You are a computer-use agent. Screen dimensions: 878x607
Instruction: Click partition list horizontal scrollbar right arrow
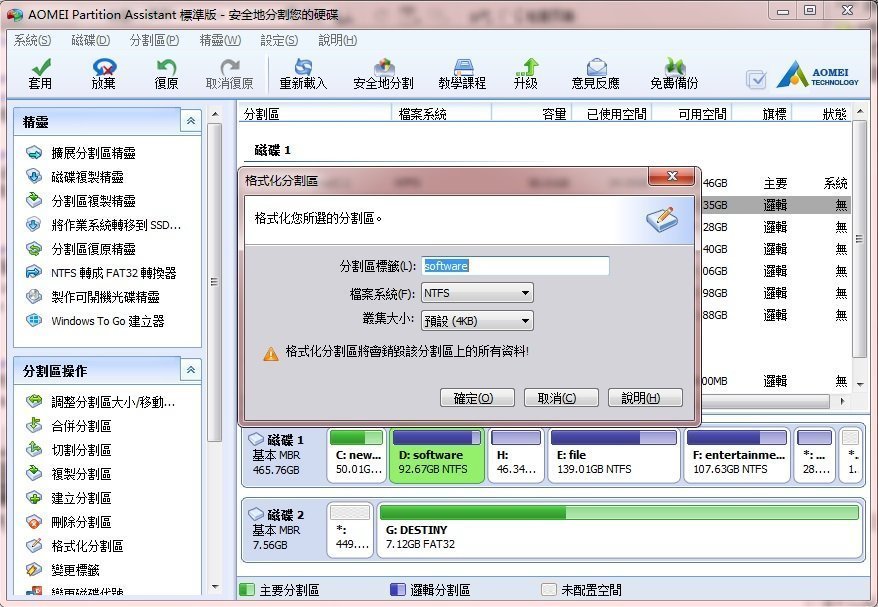(842, 401)
